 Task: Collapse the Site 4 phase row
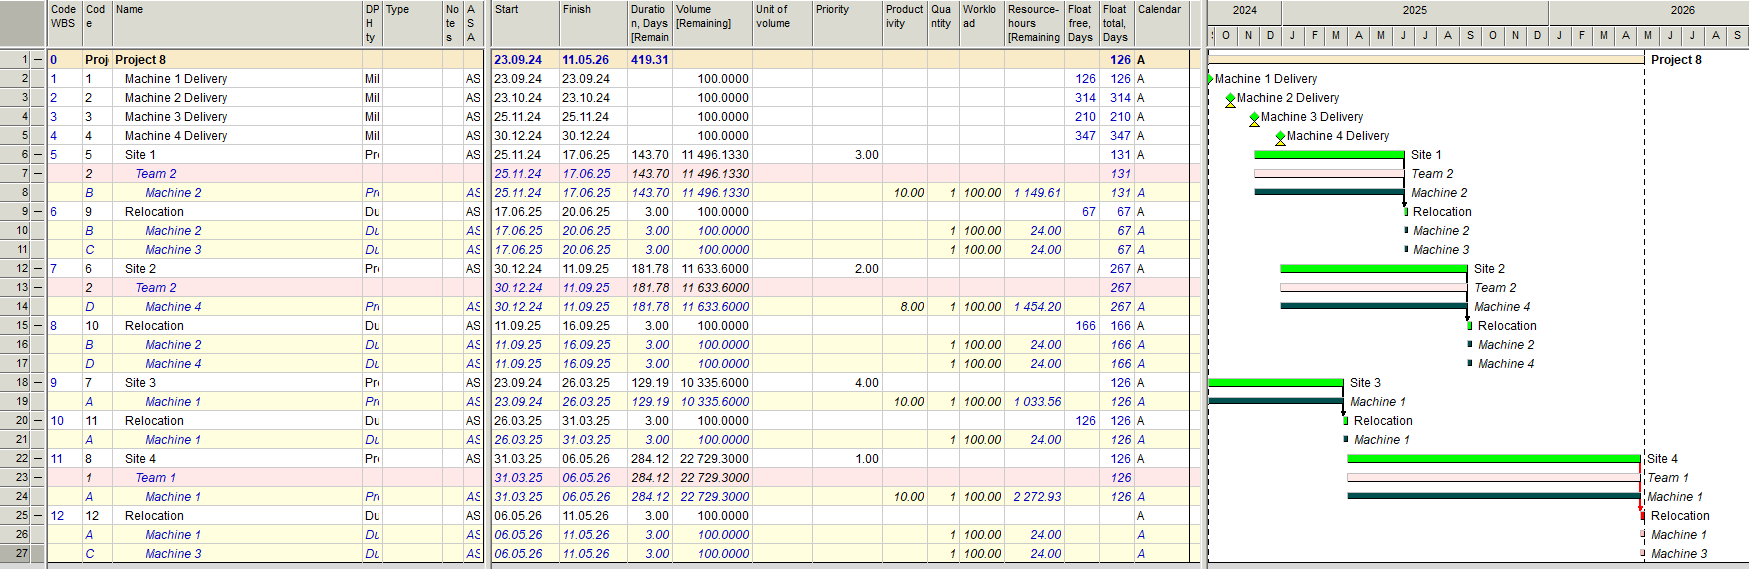click(x=38, y=459)
